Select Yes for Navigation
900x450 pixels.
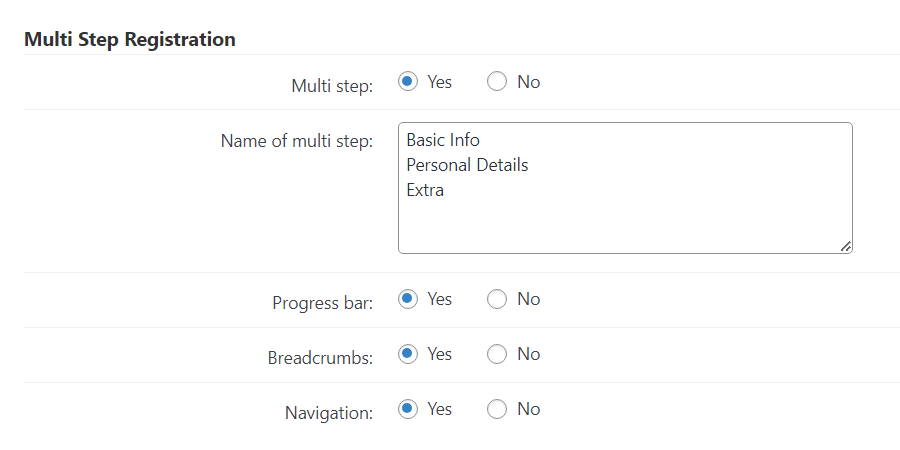408,409
